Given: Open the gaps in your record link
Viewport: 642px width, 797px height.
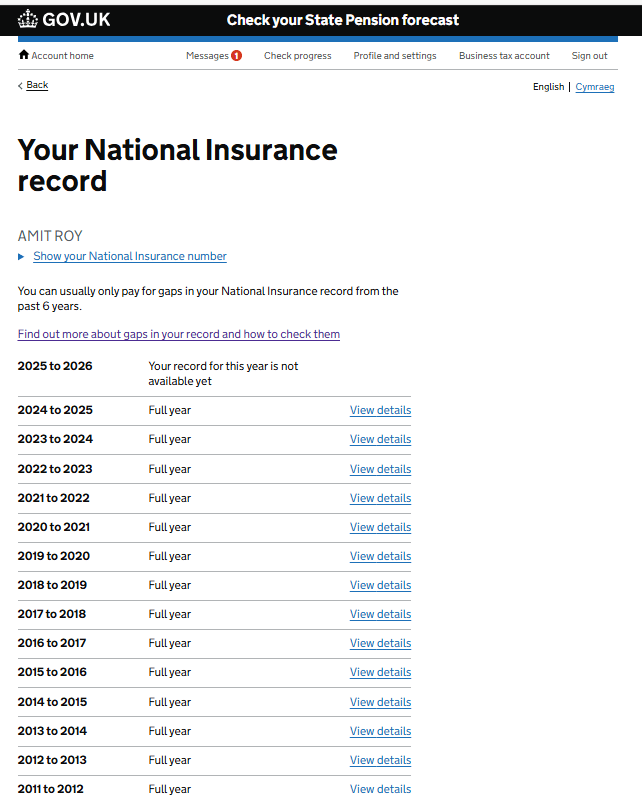Looking at the screenshot, I should (178, 334).
